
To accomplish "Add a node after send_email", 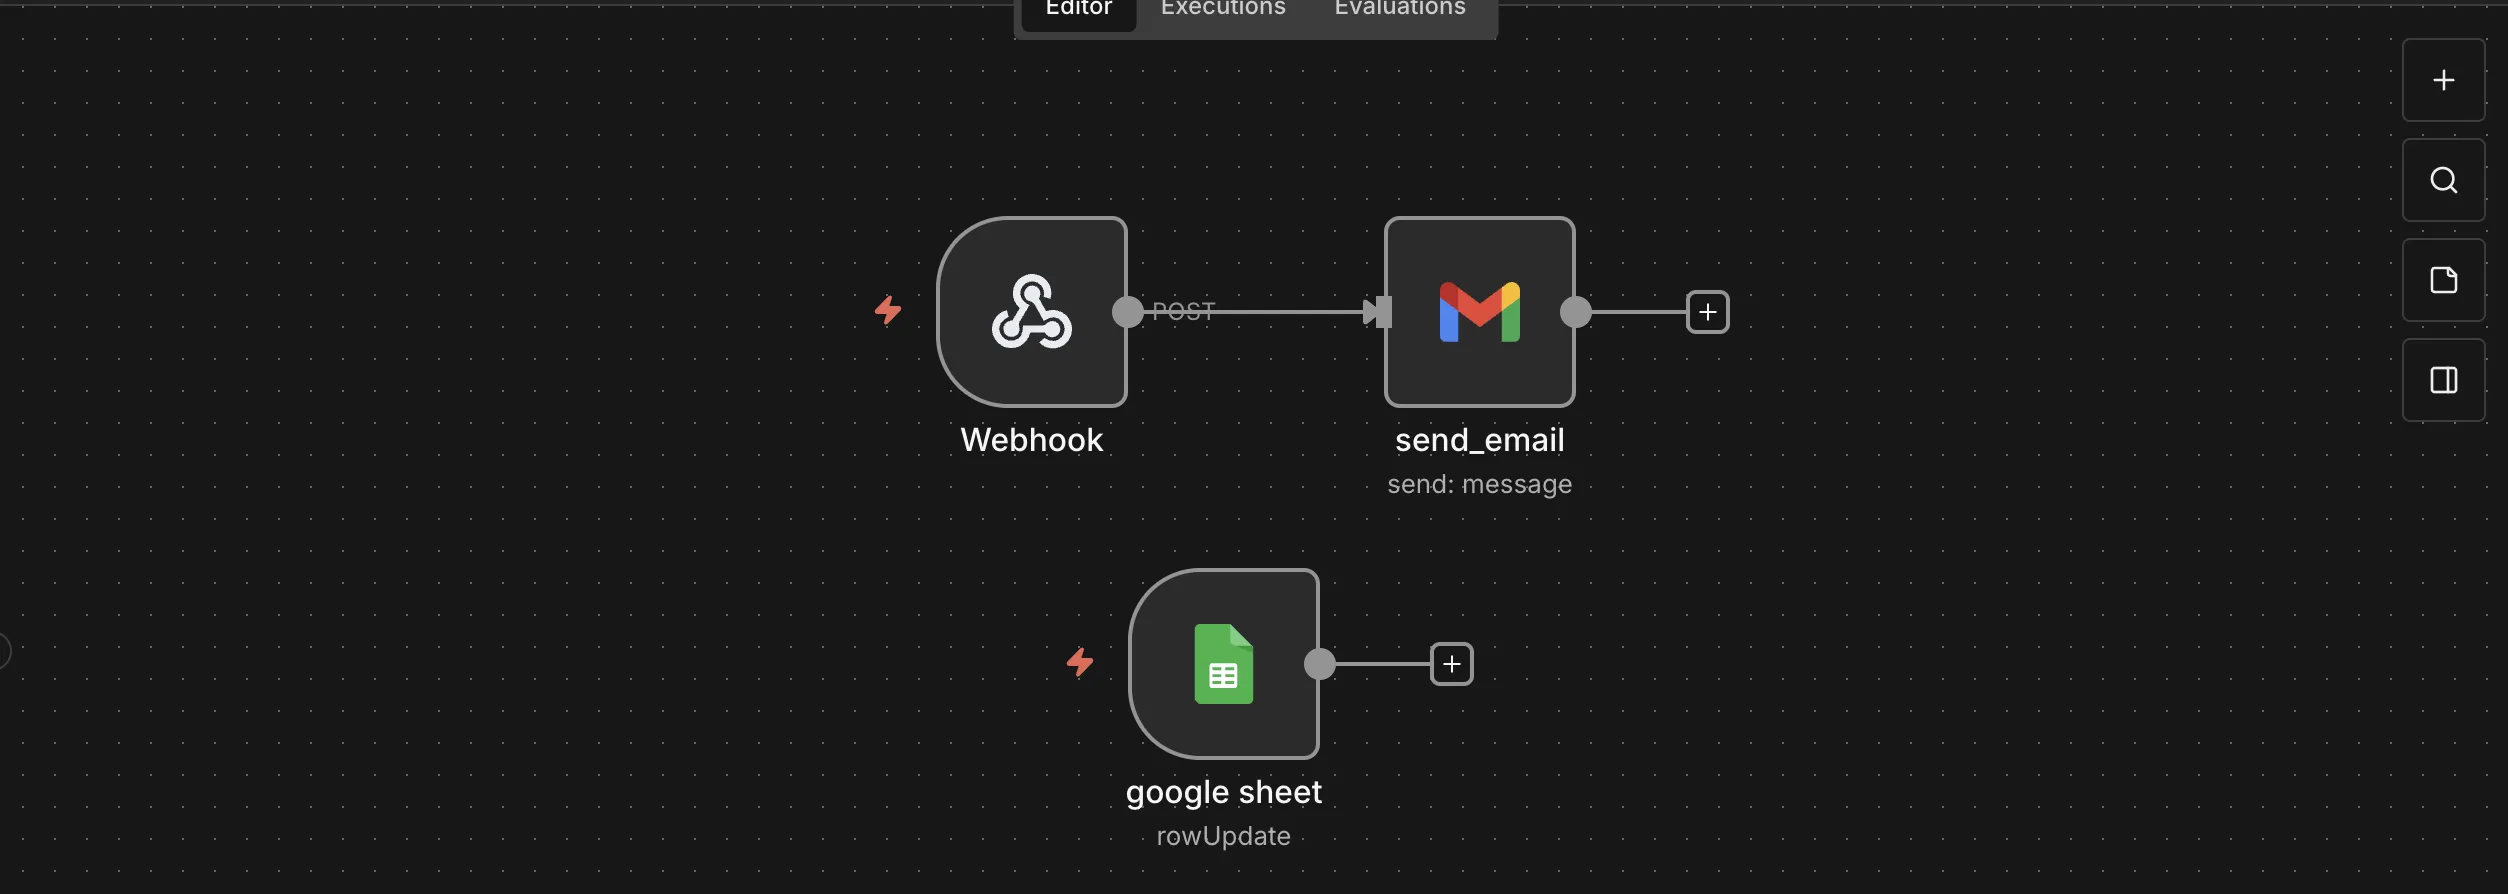I will (1708, 312).
